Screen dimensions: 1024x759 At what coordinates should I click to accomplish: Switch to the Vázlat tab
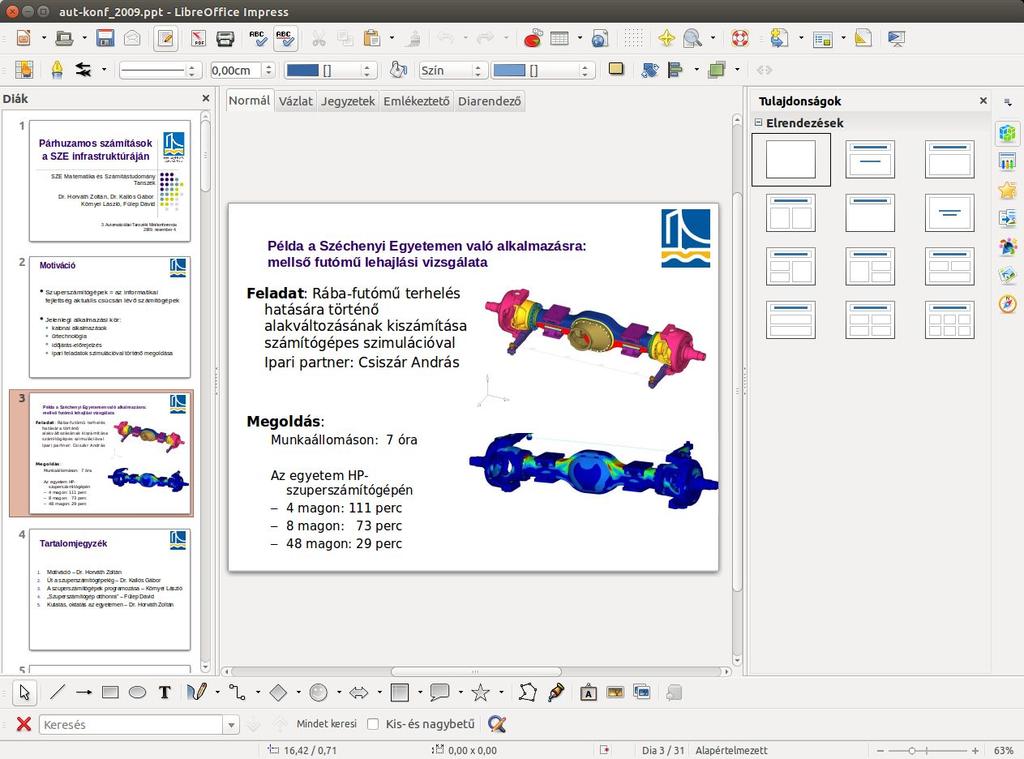pos(296,101)
